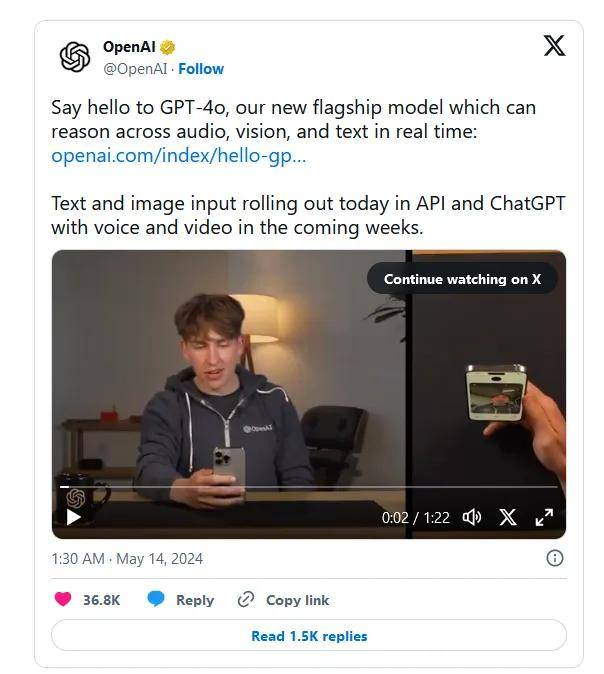This screenshot has height=674, width=604.
Task: Click the OpenAI display name
Action: 129,47
